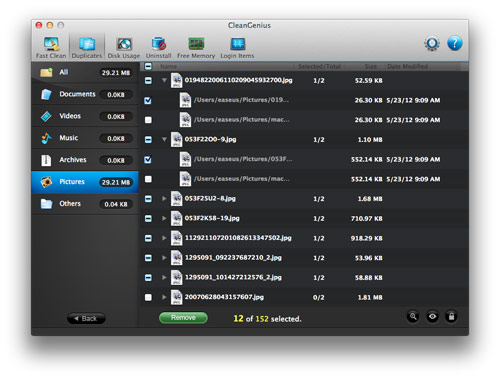Click the Free Memory toolbar icon
This screenshot has width=500, height=379.
pyautogui.click(x=196, y=47)
